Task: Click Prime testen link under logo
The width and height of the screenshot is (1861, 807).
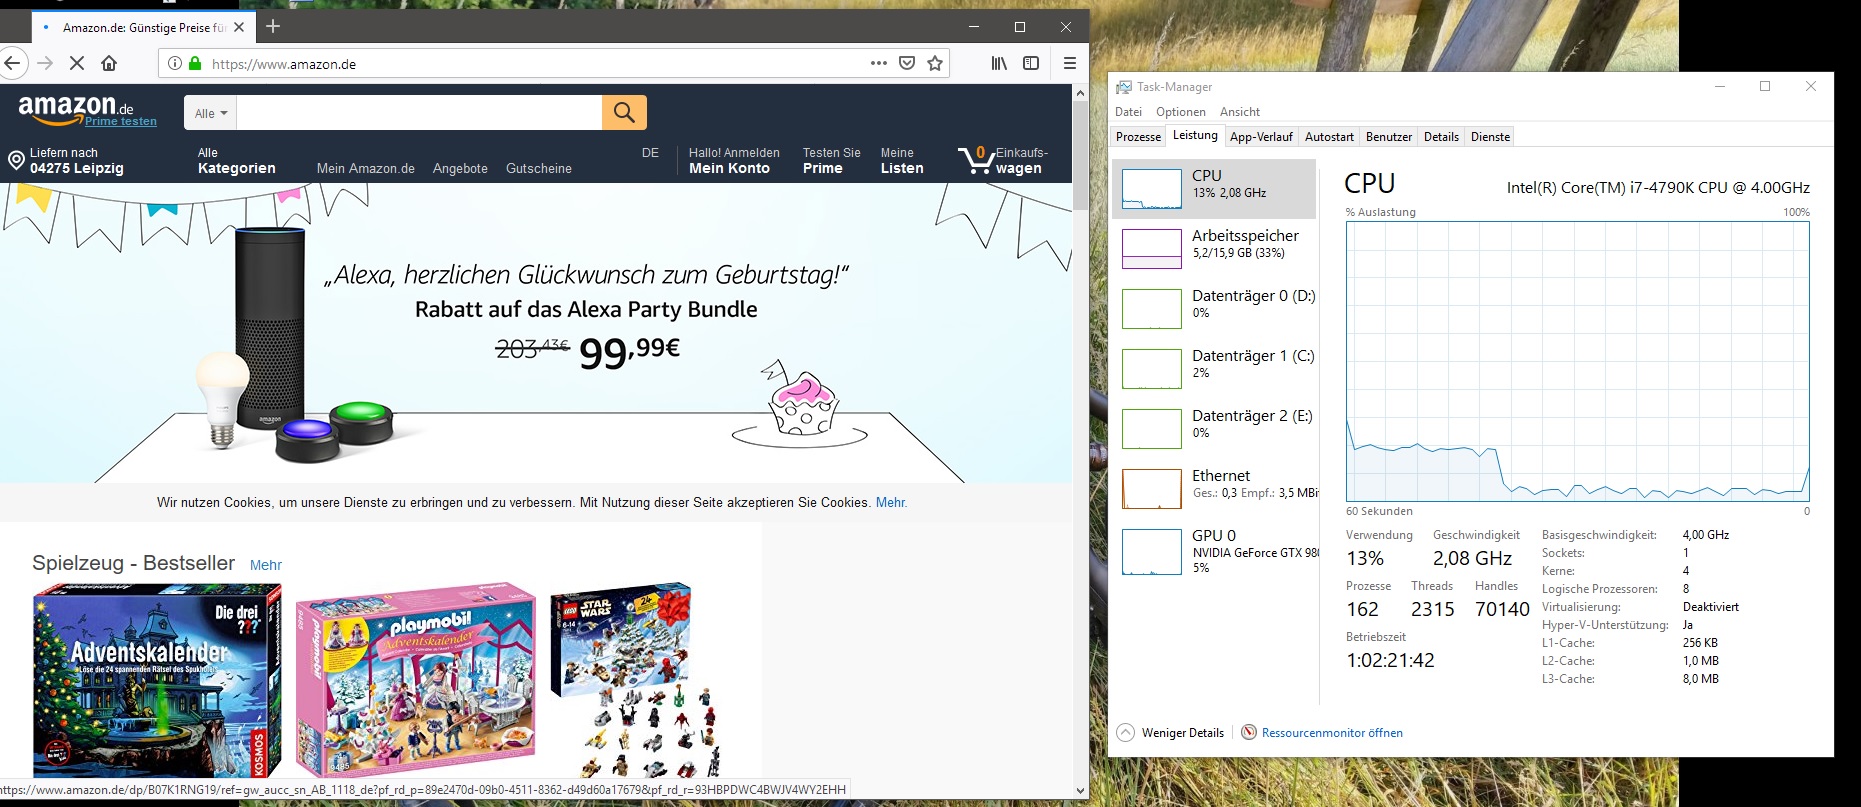Action: coord(121,121)
